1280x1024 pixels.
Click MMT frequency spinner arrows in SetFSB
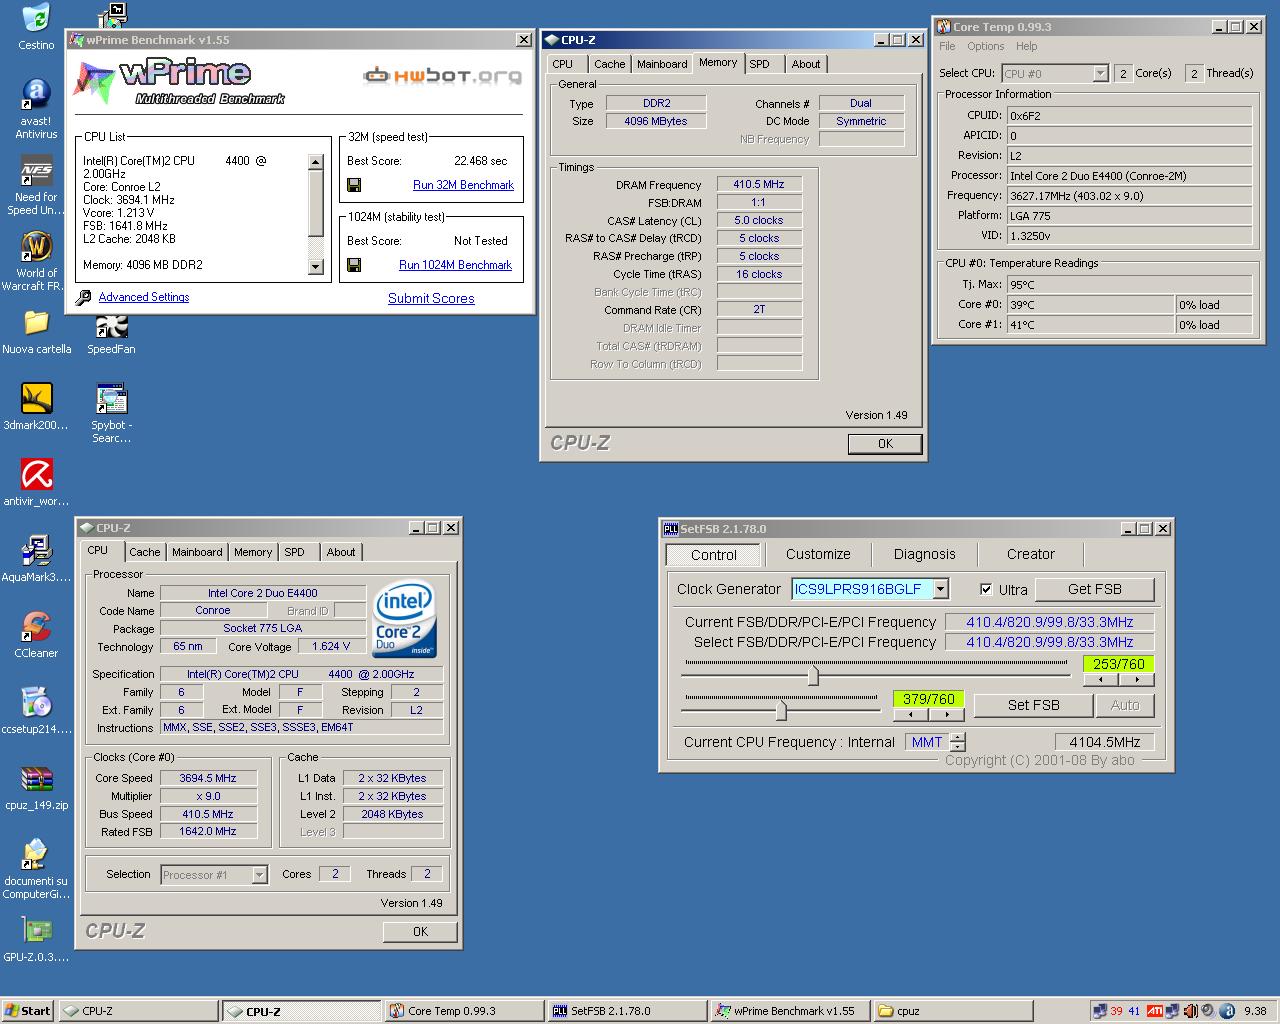point(958,742)
